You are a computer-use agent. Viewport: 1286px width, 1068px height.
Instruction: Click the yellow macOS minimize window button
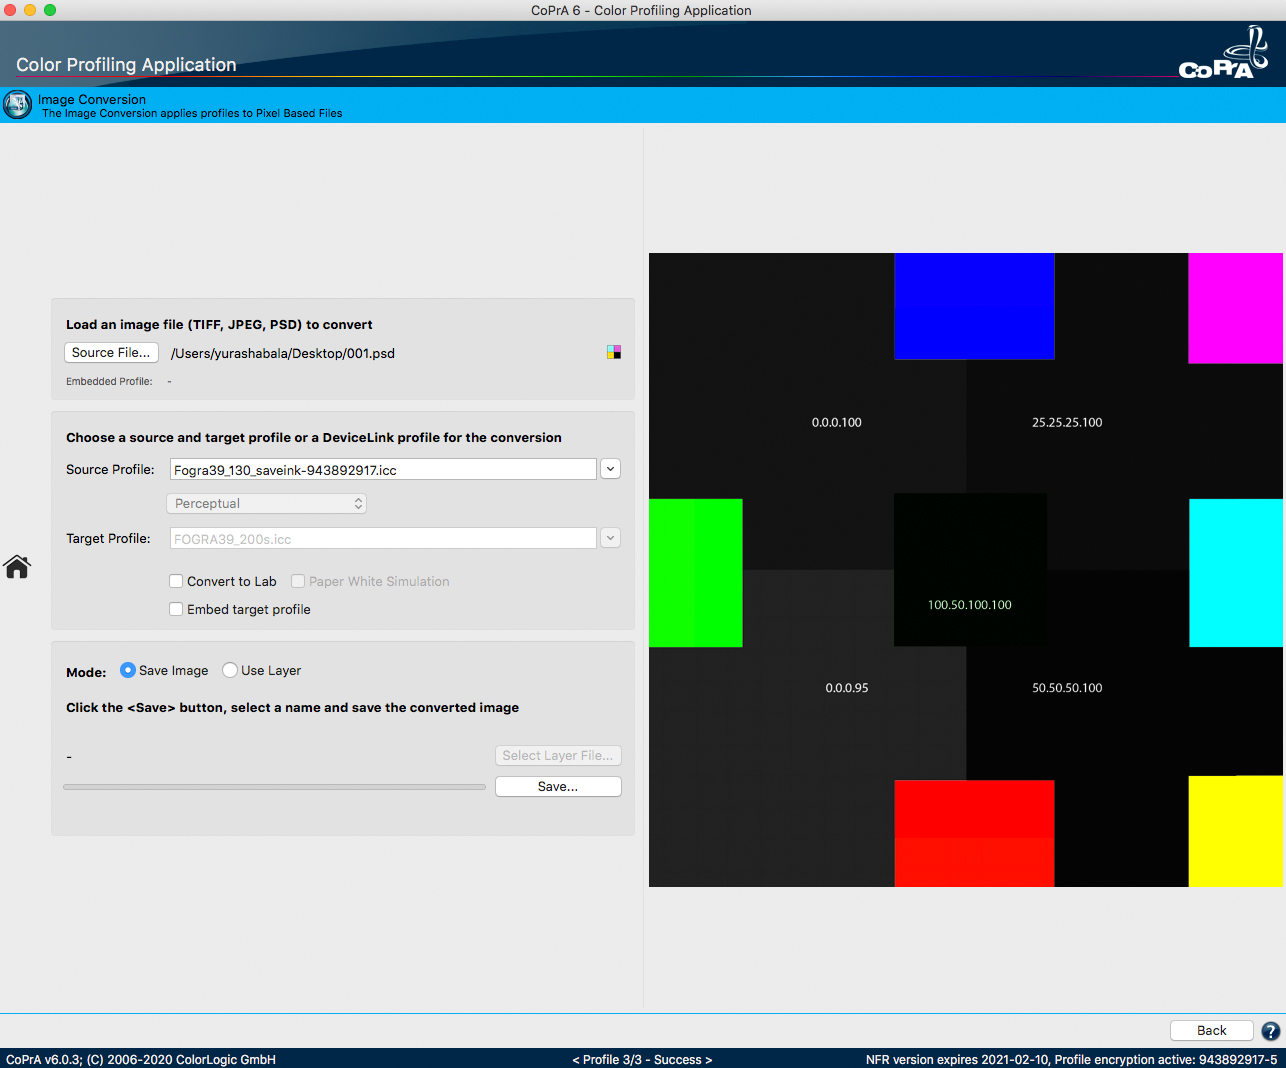[x=30, y=10]
